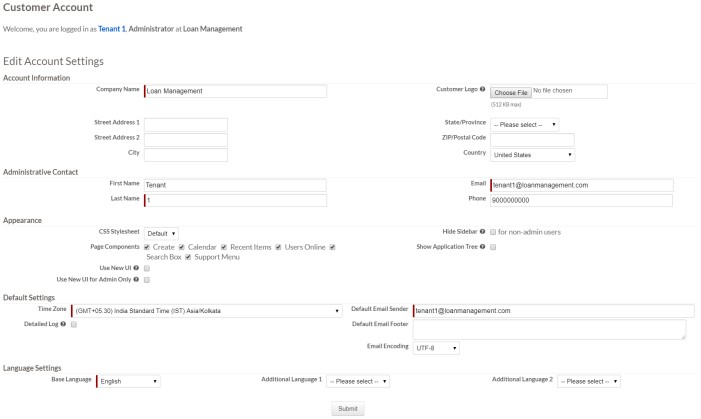Click help icon for Admin Only UI
The height and width of the screenshot is (419, 701).
(136, 280)
